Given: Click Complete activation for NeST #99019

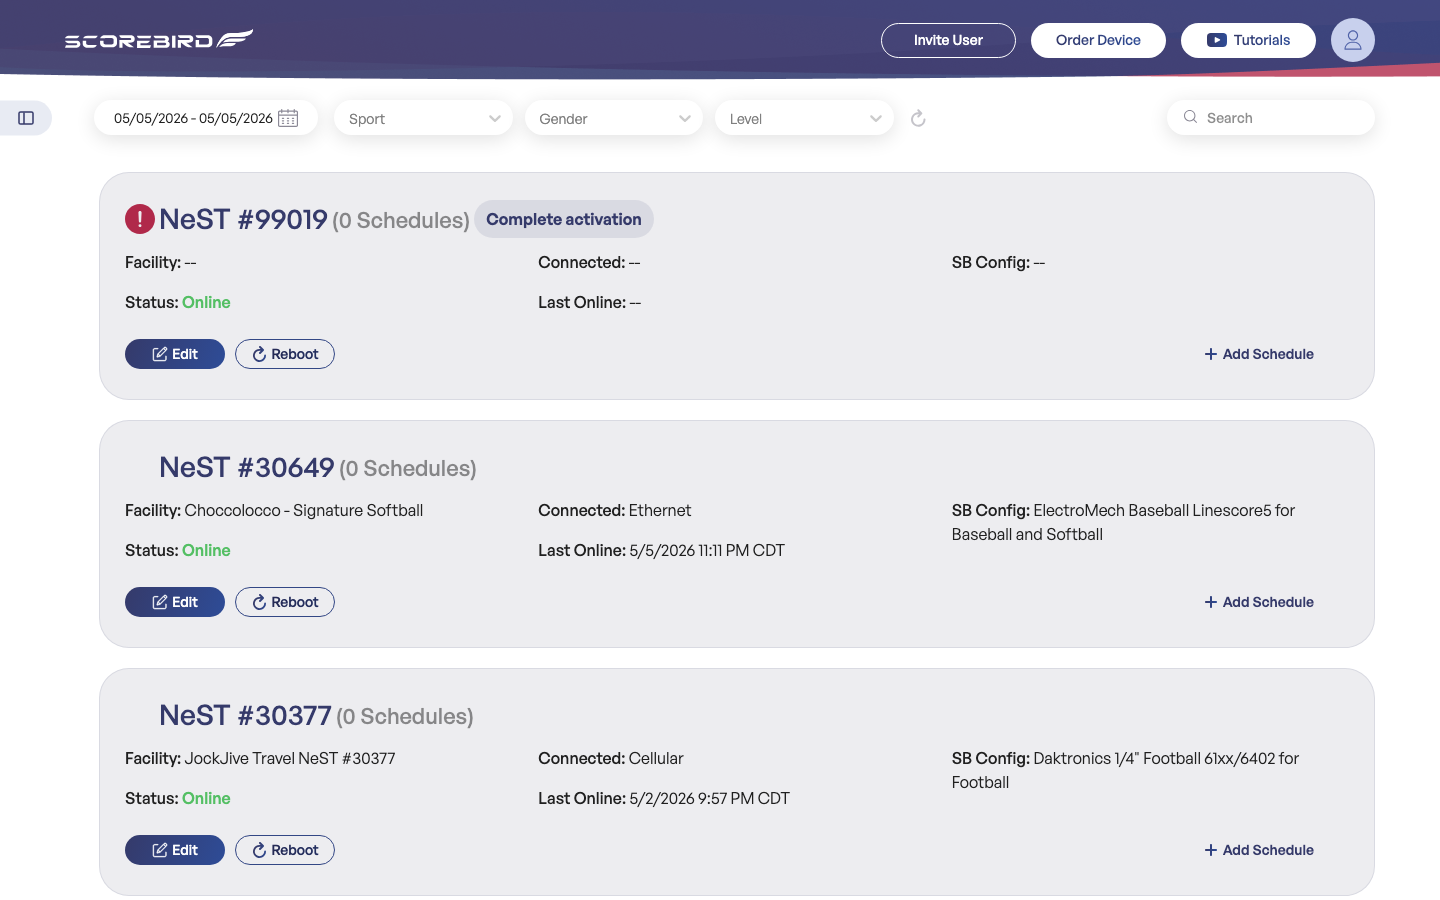Looking at the screenshot, I should click(x=564, y=219).
